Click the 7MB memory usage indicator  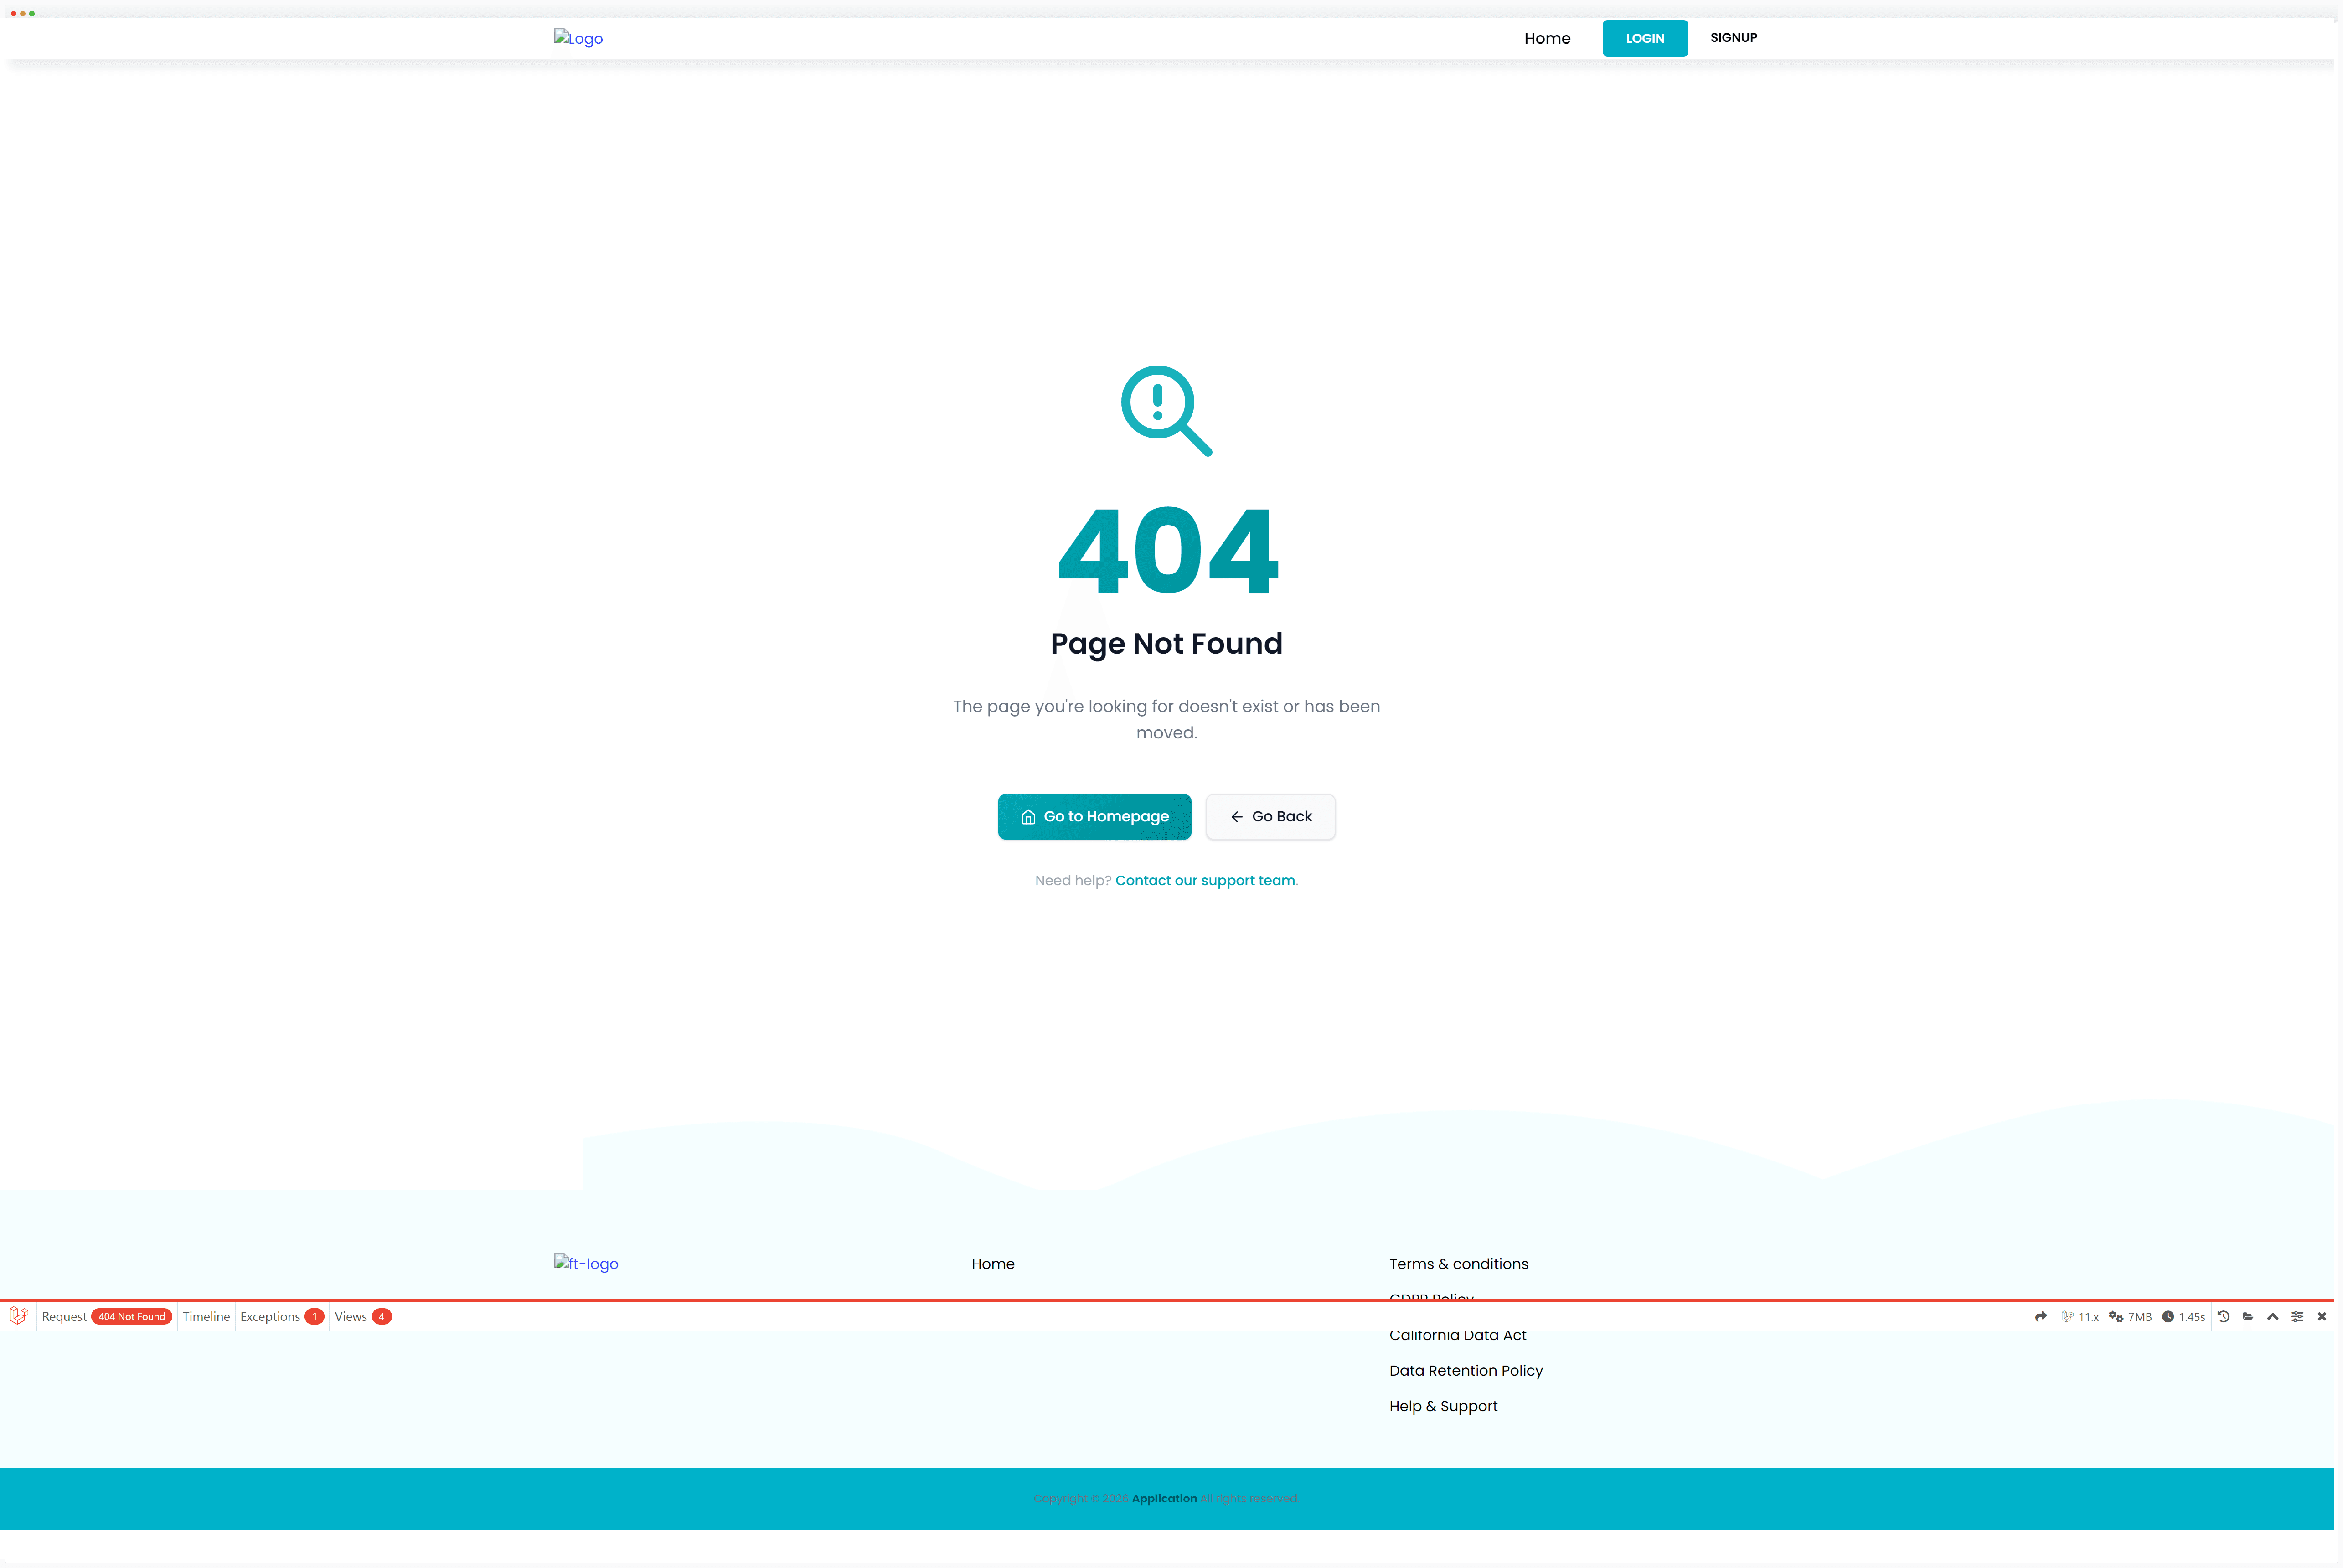(x=2130, y=1317)
